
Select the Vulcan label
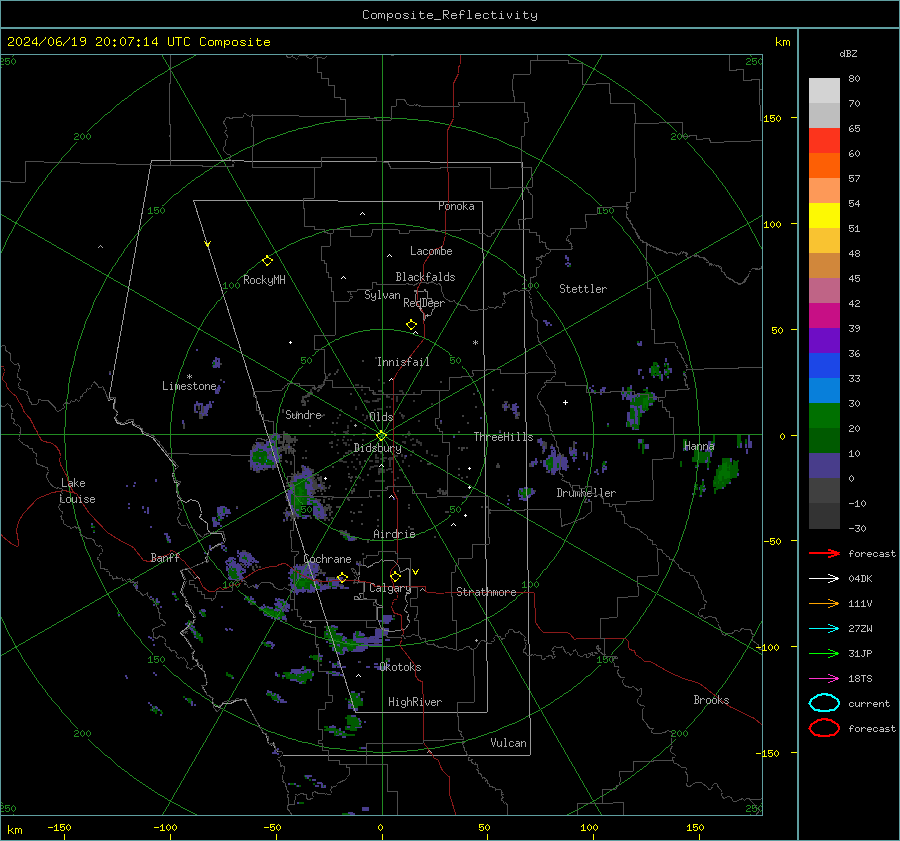[x=508, y=743]
